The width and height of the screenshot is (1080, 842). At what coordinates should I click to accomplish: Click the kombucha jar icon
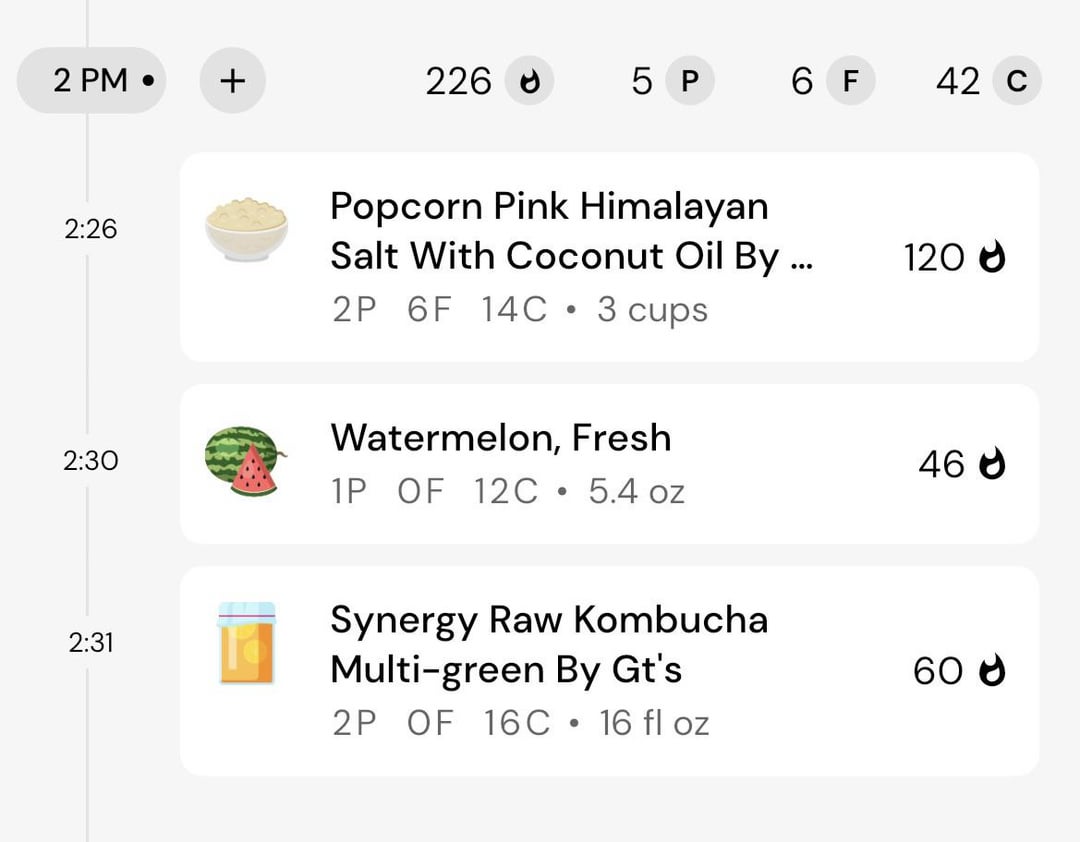click(246, 643)
